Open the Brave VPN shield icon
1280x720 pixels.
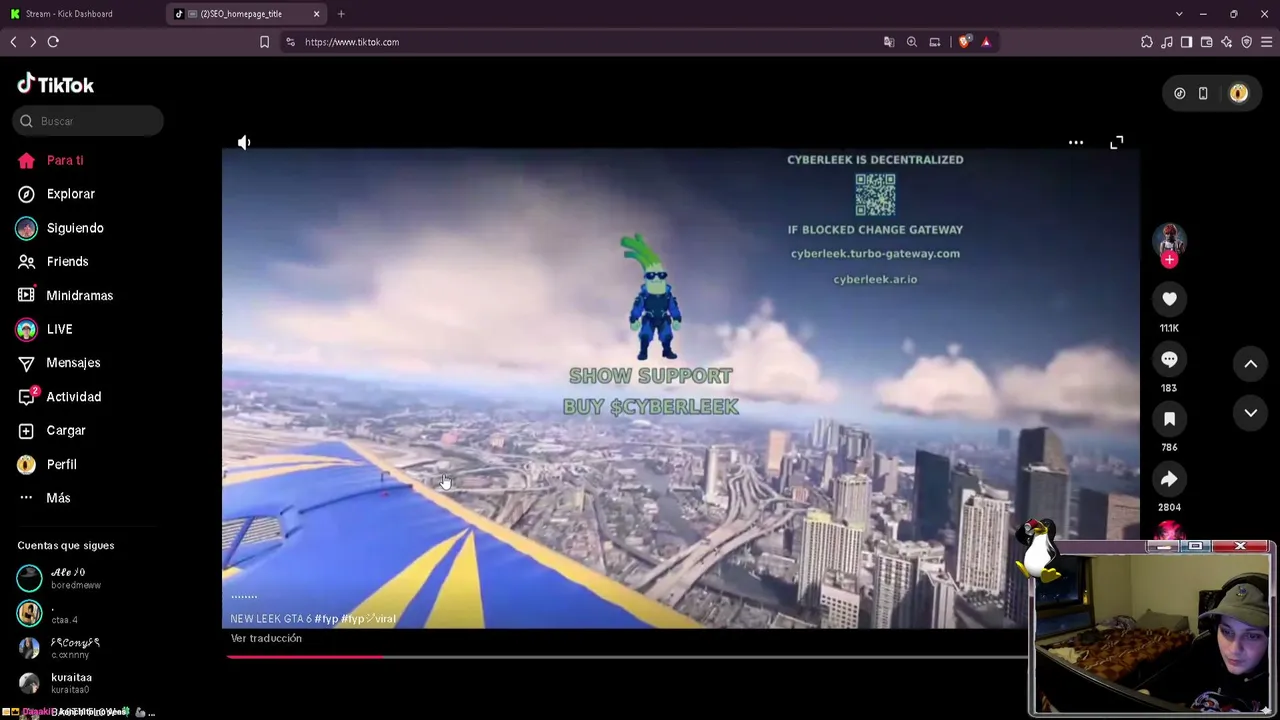1247,42
